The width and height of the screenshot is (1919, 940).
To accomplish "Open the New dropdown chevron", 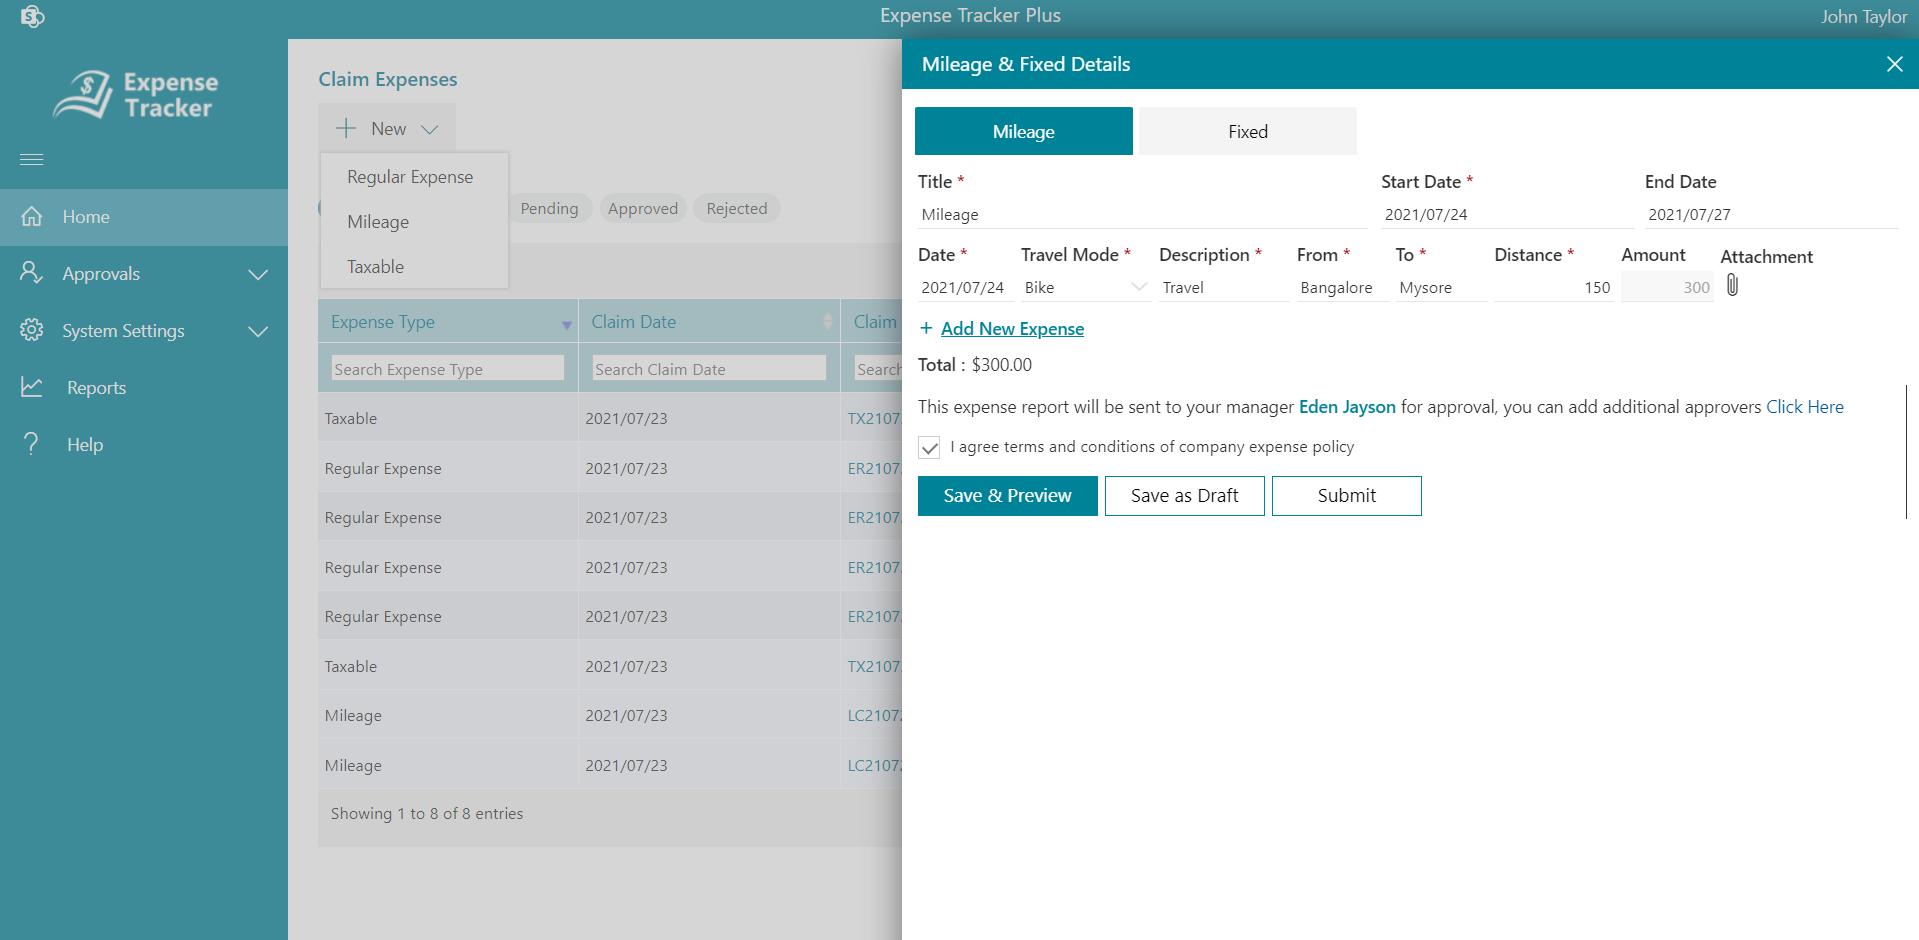I will tap(430, 129).
